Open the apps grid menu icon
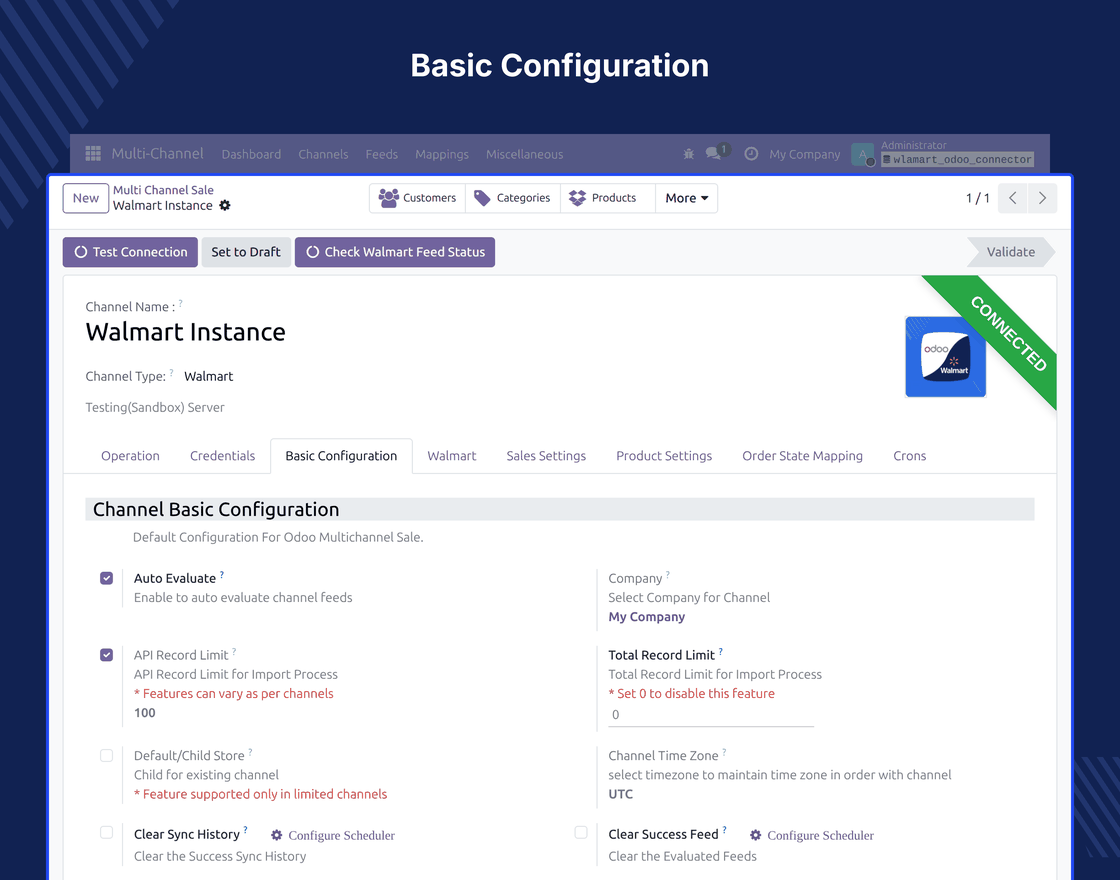1120x880 pixels. (93, 154)
